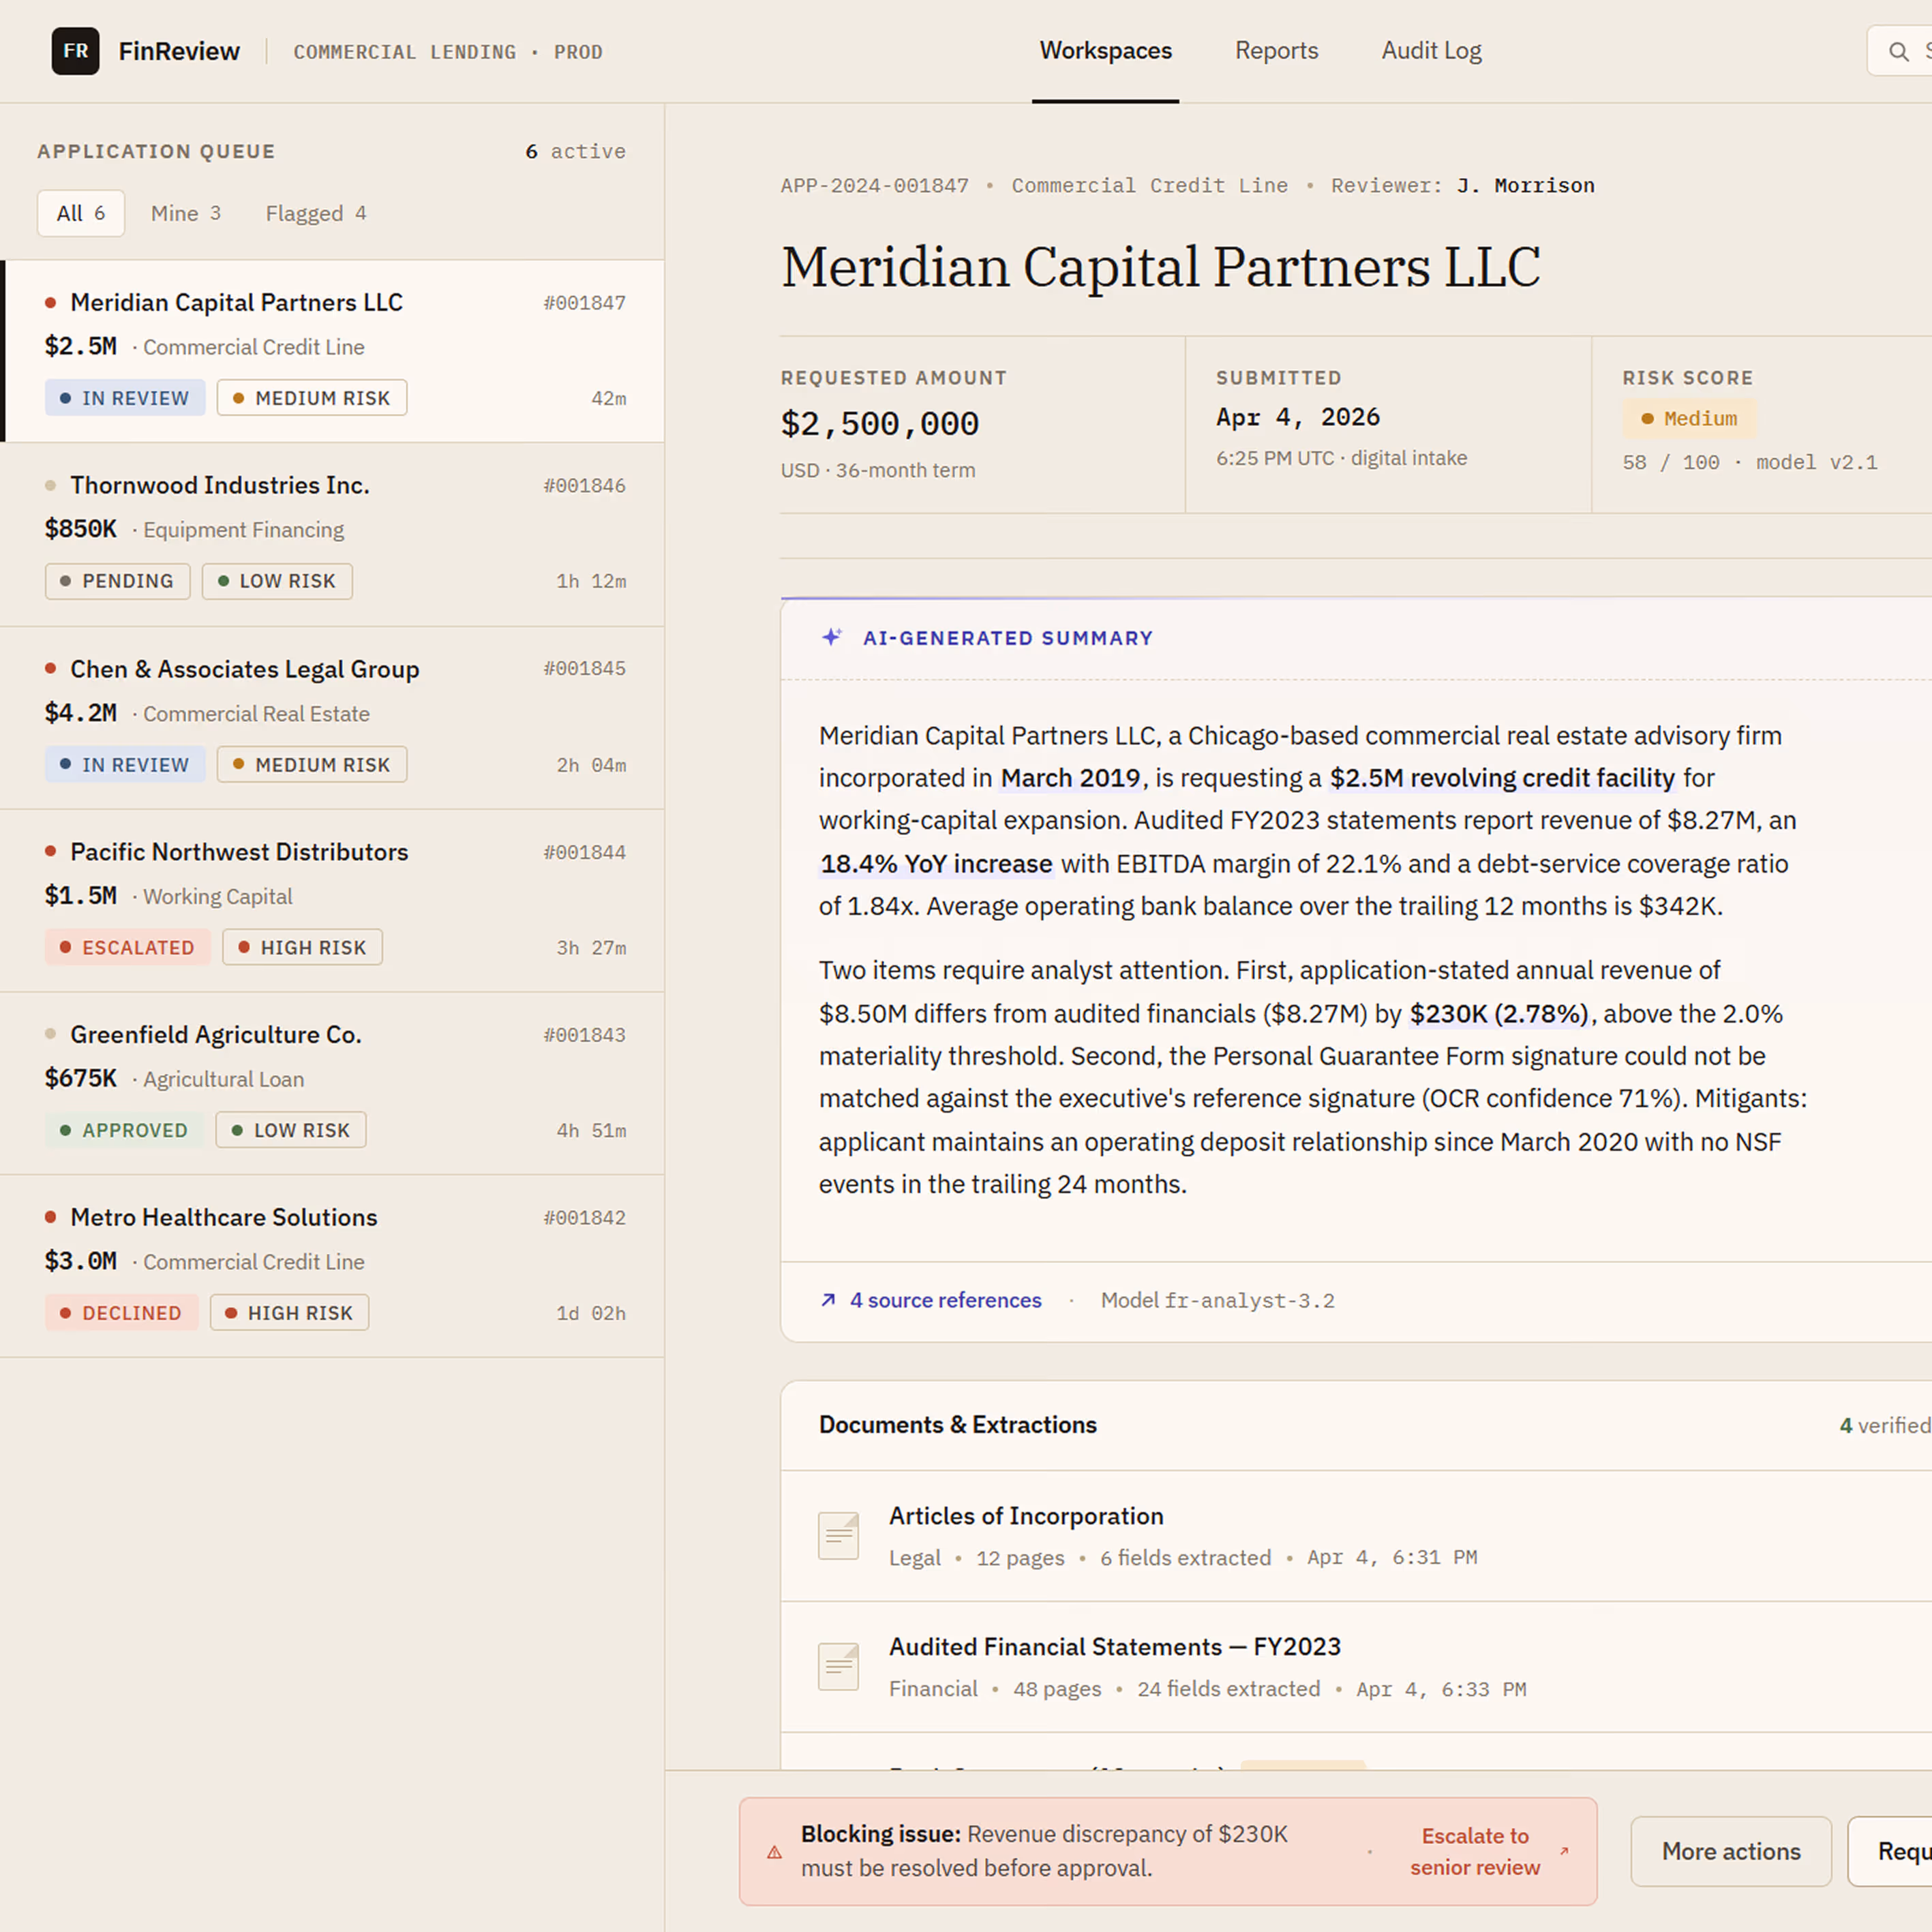Select Thornwood Industries Inc. application
Image resolution: width=1932 pixels, height=1932 pixels.
(x=332, y=535)
